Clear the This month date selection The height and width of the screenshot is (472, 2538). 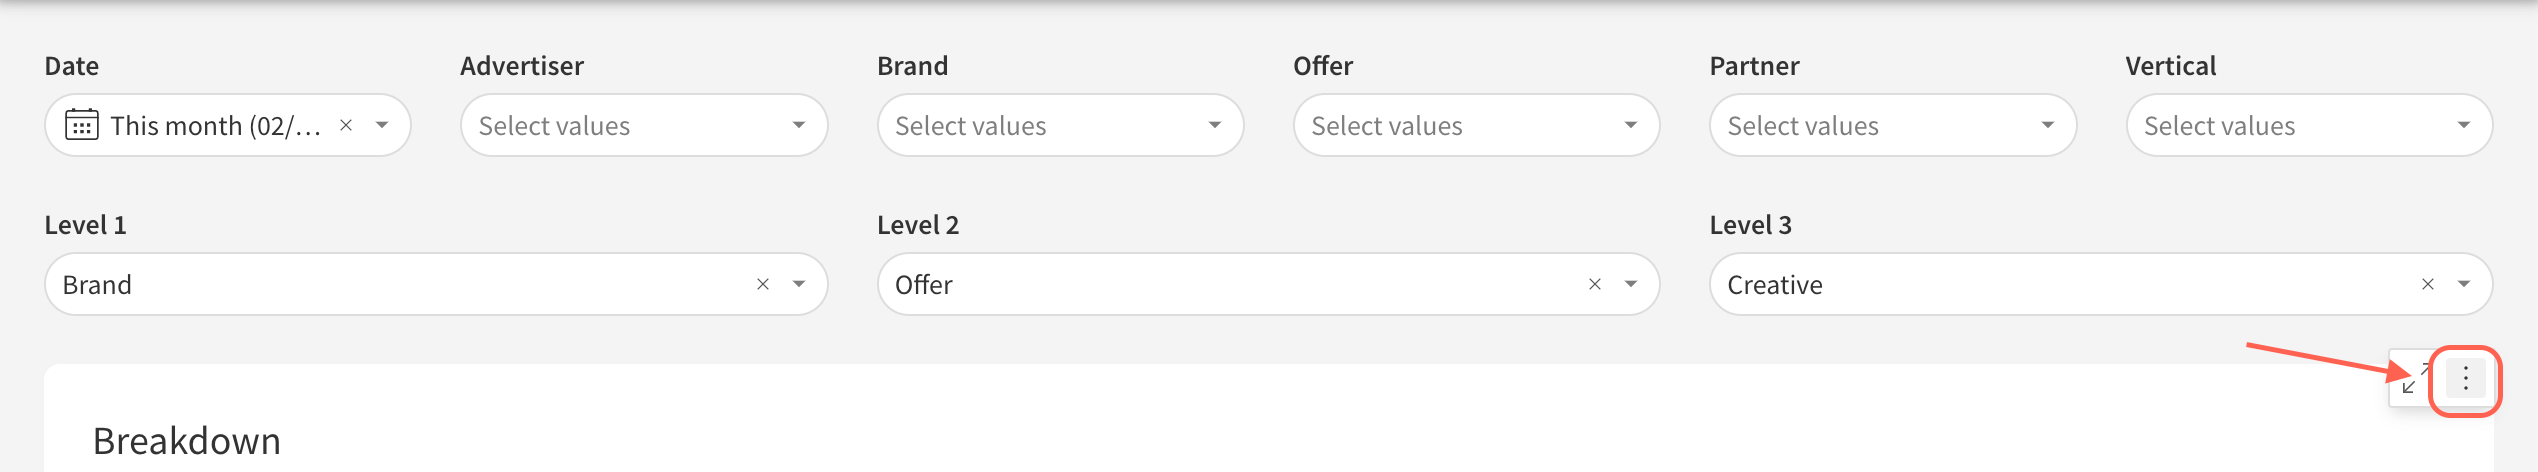(346, 126)
